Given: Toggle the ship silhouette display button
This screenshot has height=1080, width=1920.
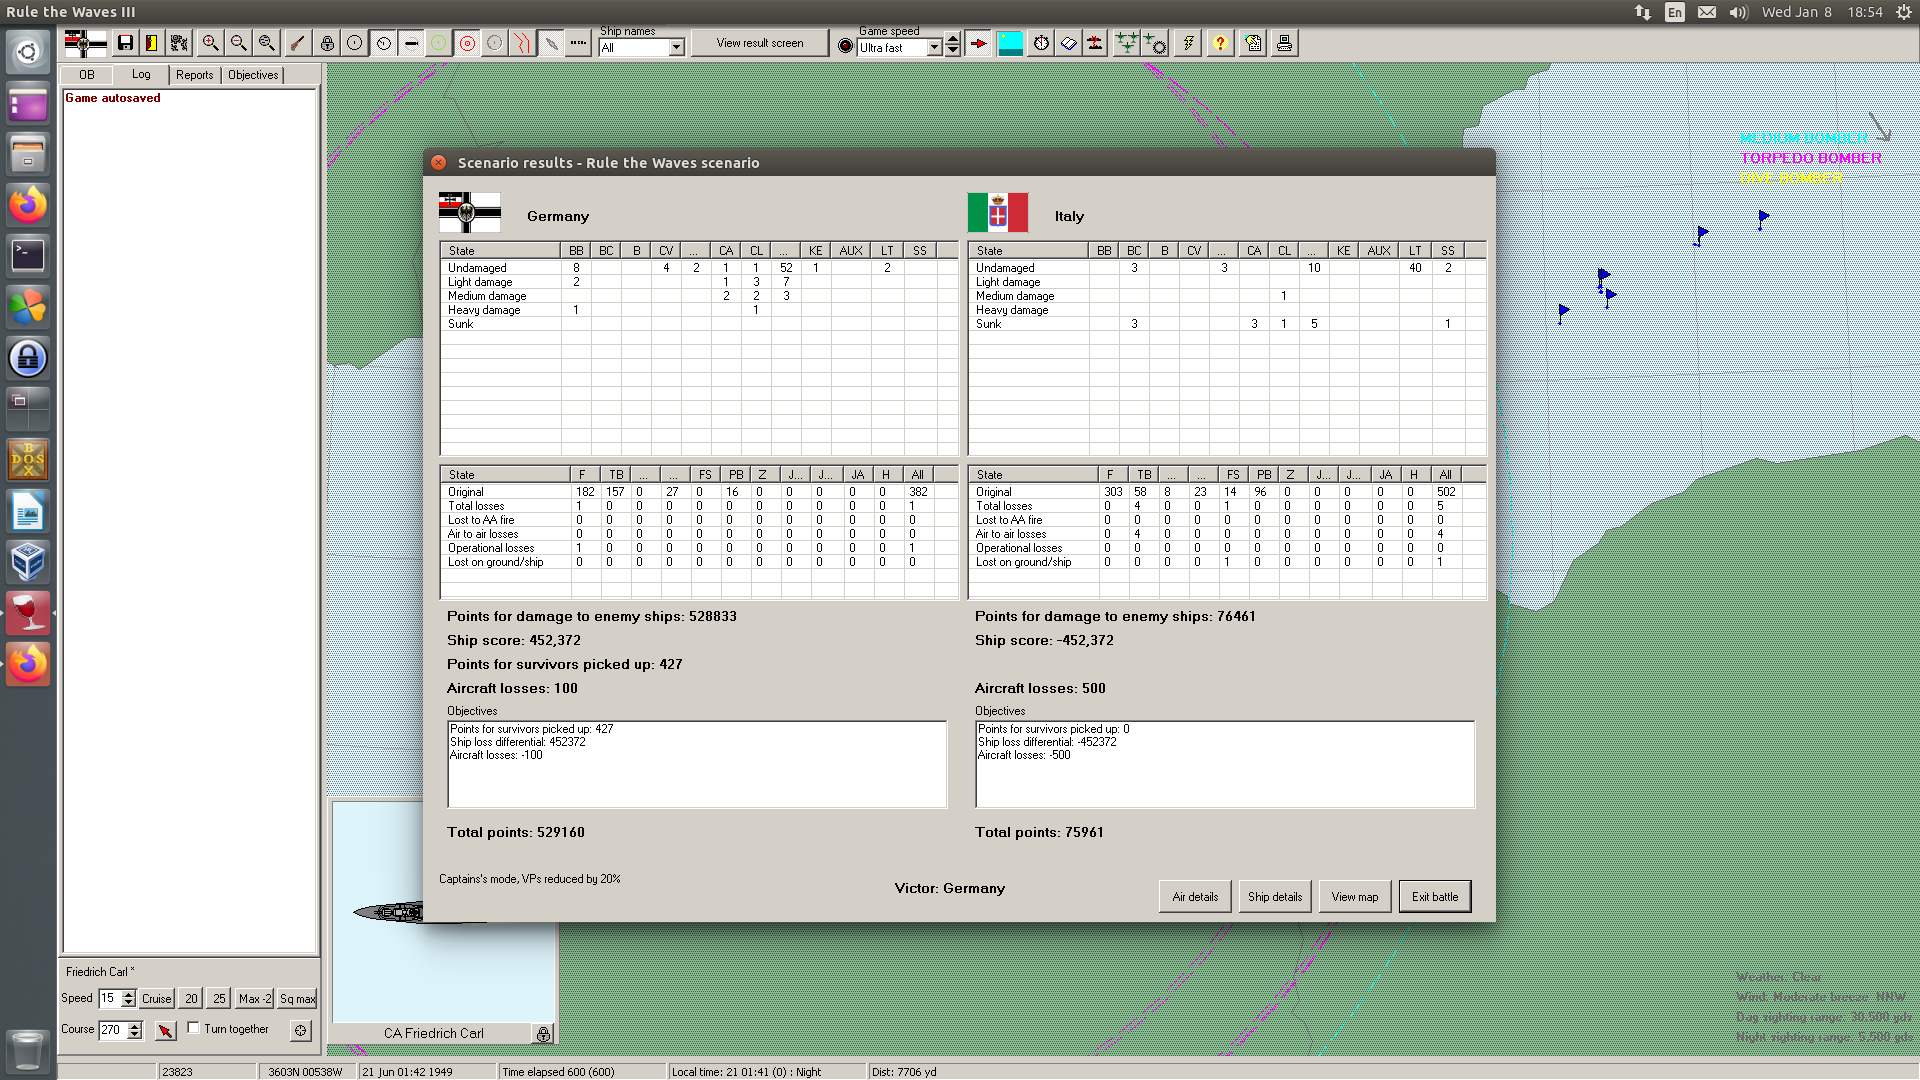Looking at the screenshot, I should point(411,43).
